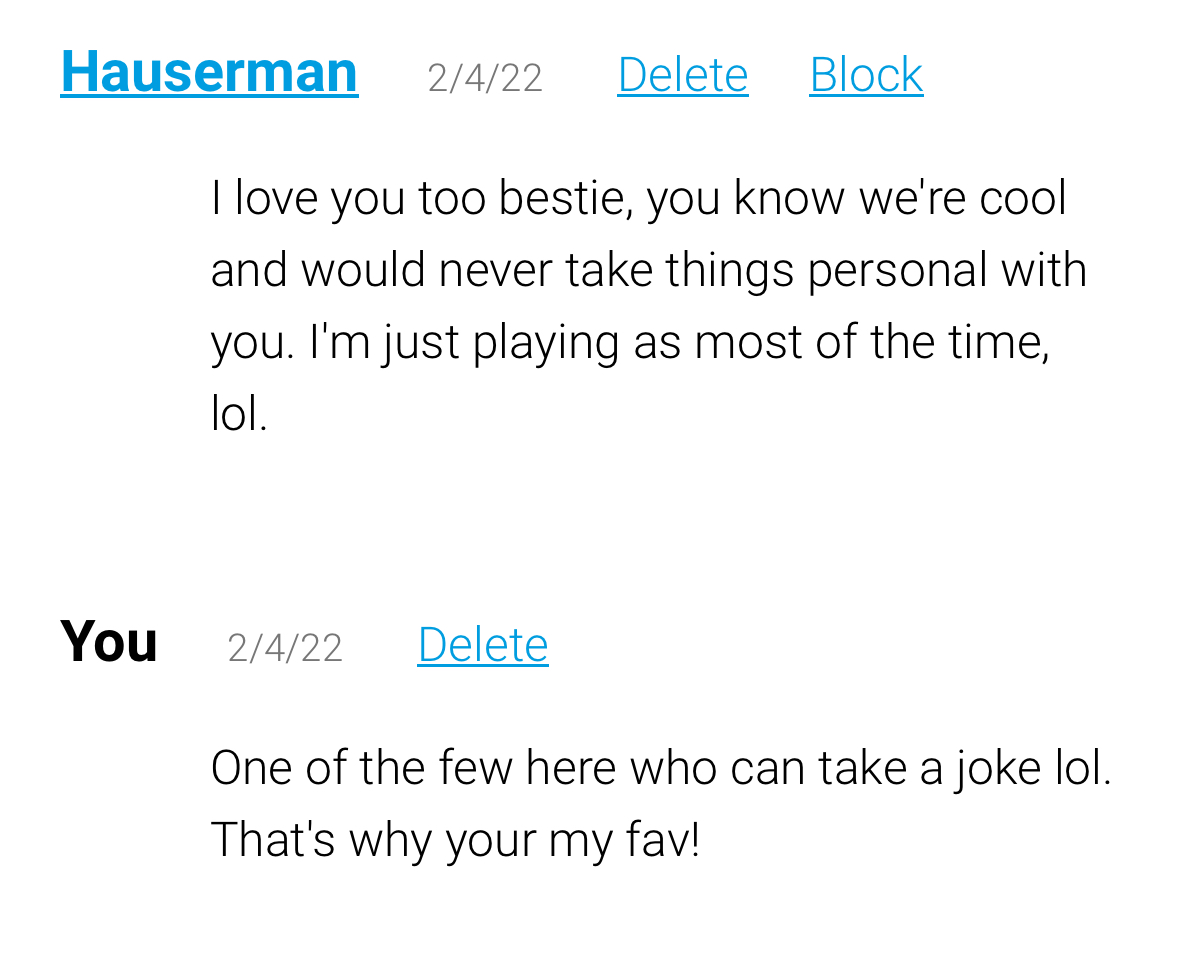
Task: Click the line starting 'you. I'm just playing'
Action: (630, 344)
